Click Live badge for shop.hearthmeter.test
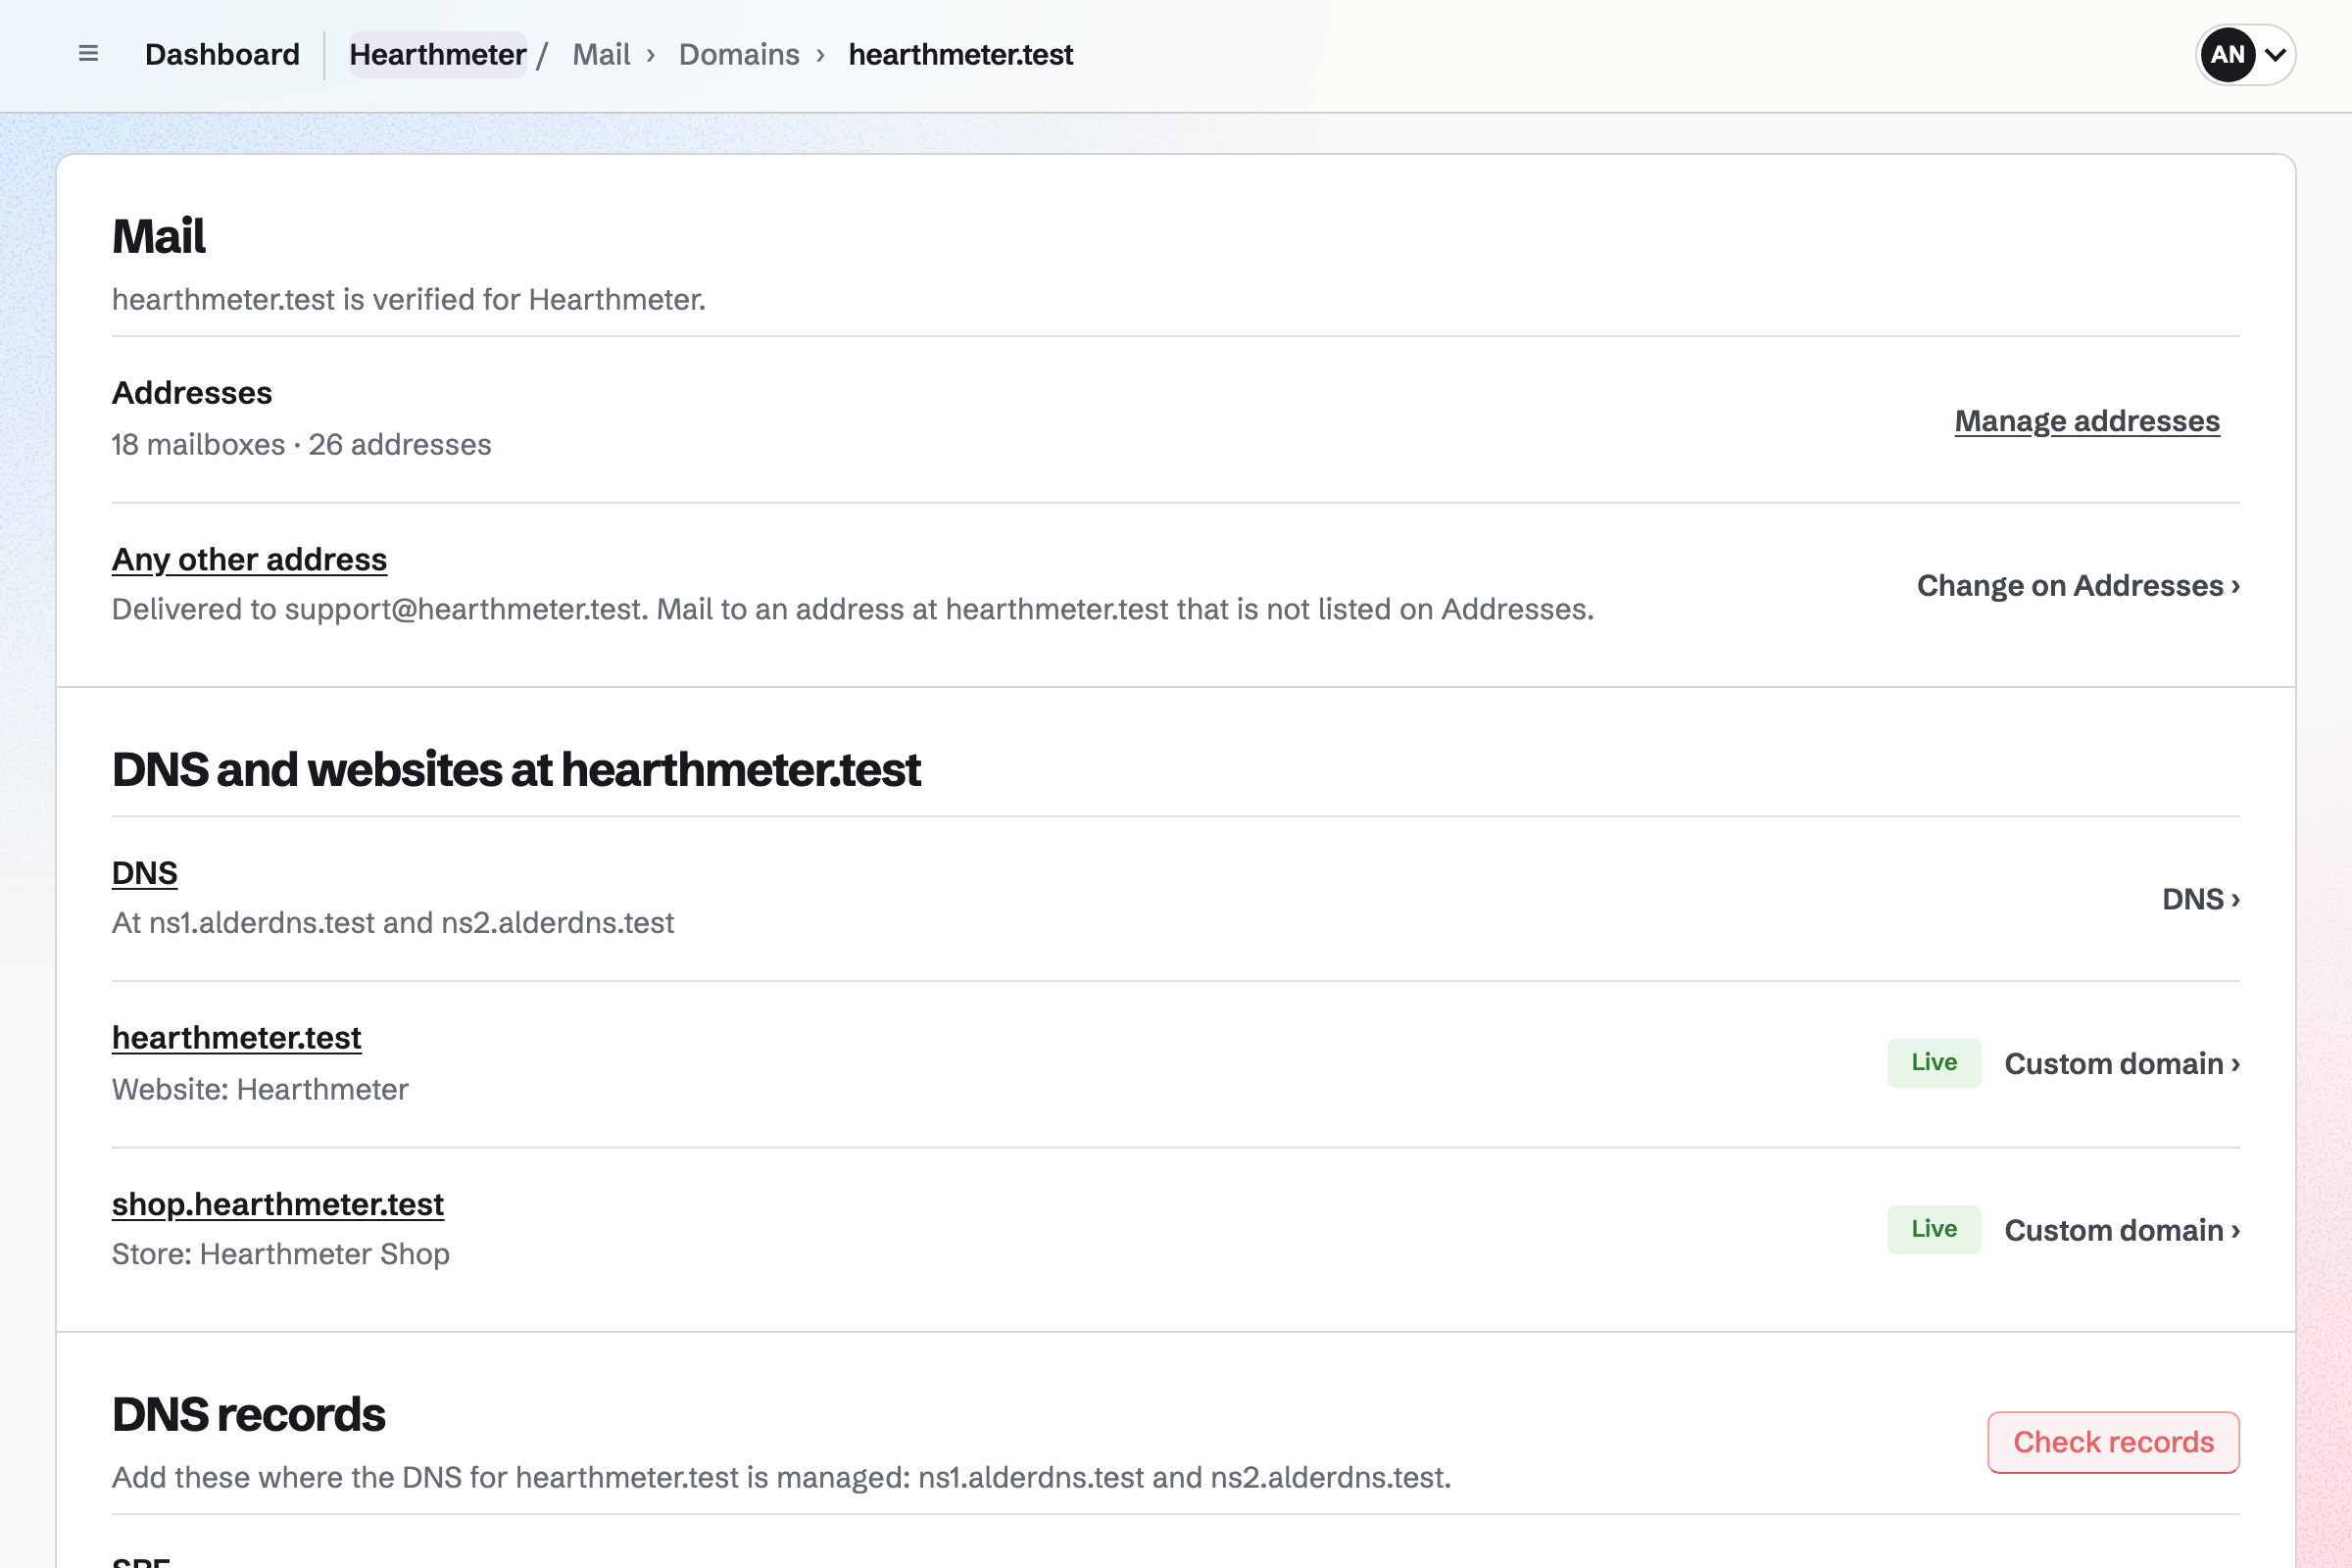The width and height of the screenshot is (2352, 1568). pos(1934,1230)
